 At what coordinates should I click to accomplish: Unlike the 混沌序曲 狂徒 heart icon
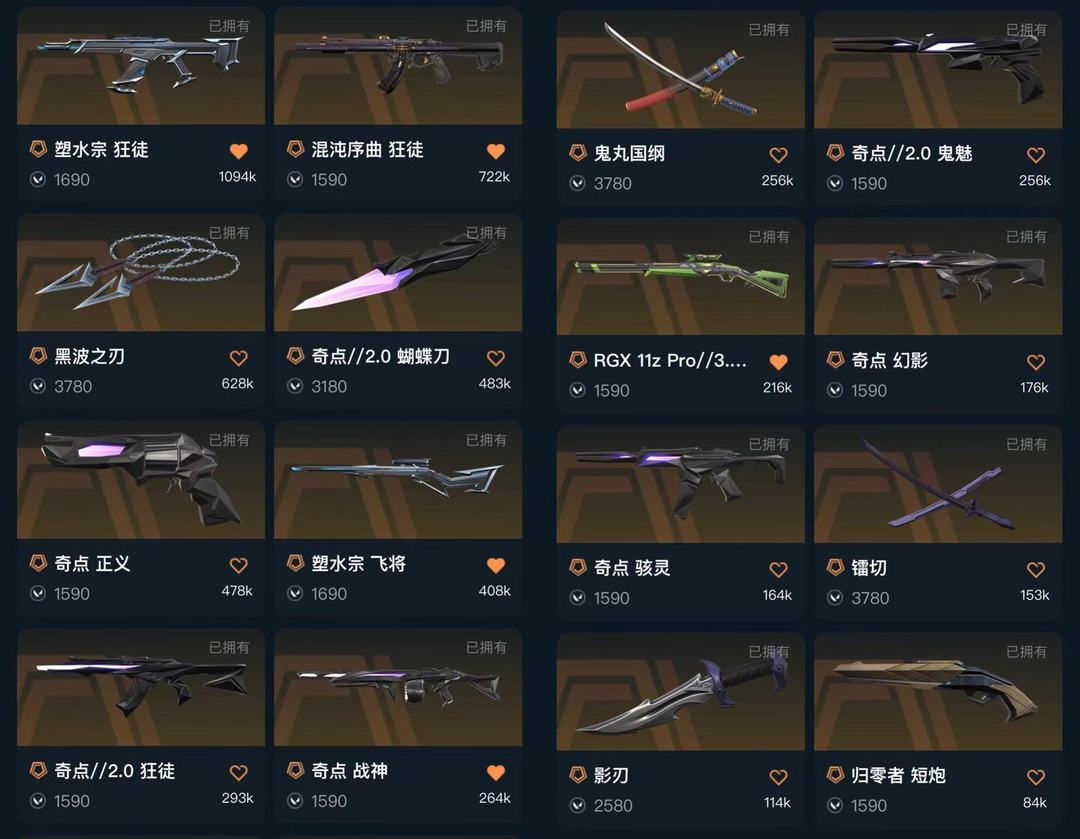coord(496,152)
